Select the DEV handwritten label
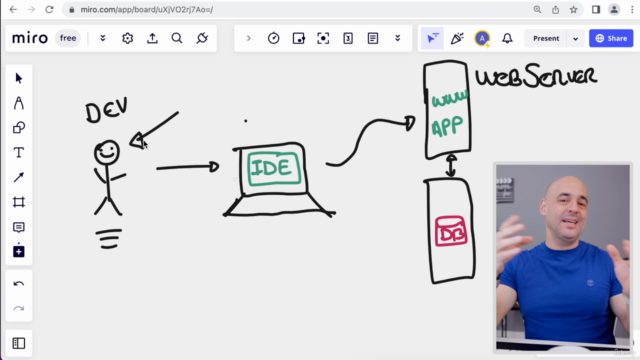This screenshot has height=360, width=640. tap(107, 110)
